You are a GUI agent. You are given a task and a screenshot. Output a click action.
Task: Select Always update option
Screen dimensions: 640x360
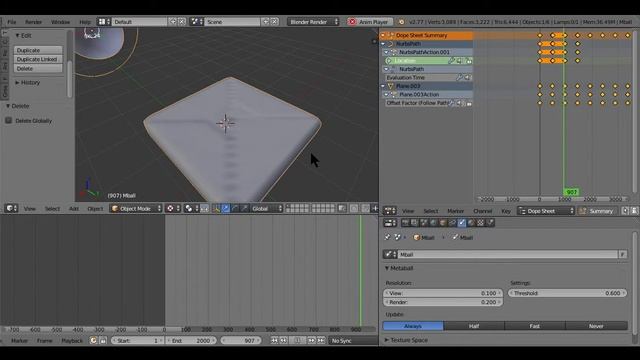pyautogui.click(x=413, y=326)
